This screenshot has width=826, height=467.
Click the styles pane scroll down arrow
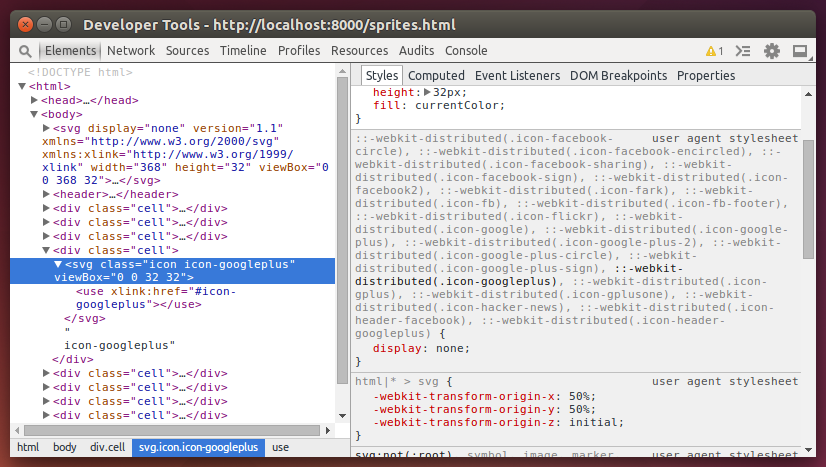(x=809, y=450)
